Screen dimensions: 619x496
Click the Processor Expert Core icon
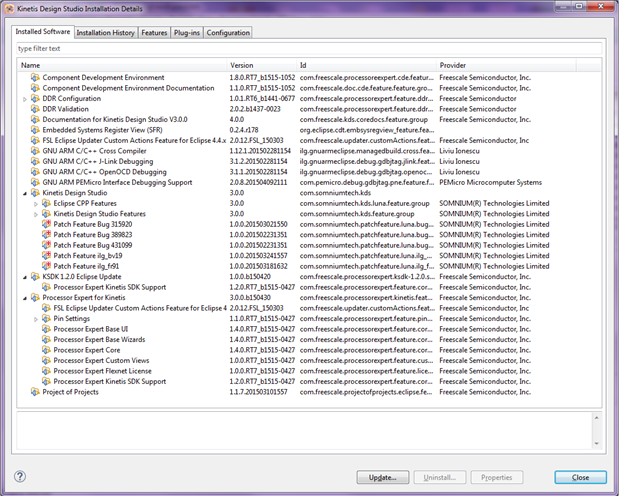point(46,349)
